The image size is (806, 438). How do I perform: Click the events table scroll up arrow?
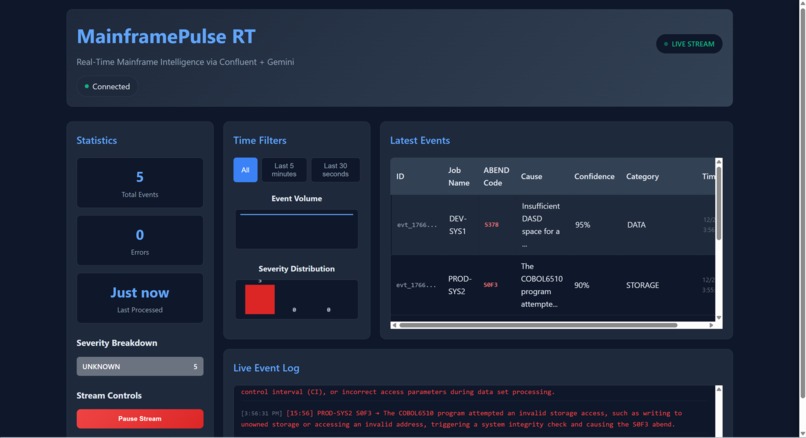point(719,162)
